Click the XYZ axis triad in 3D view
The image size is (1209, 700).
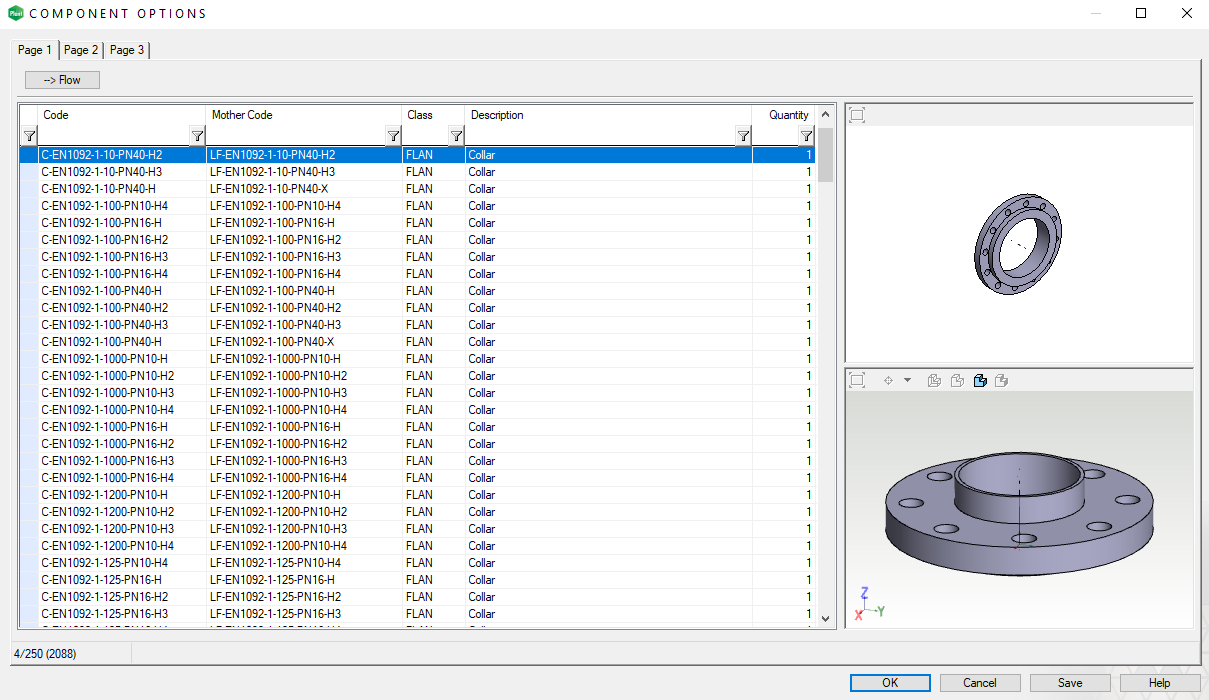pyautogui.click(x=866, y=605)
